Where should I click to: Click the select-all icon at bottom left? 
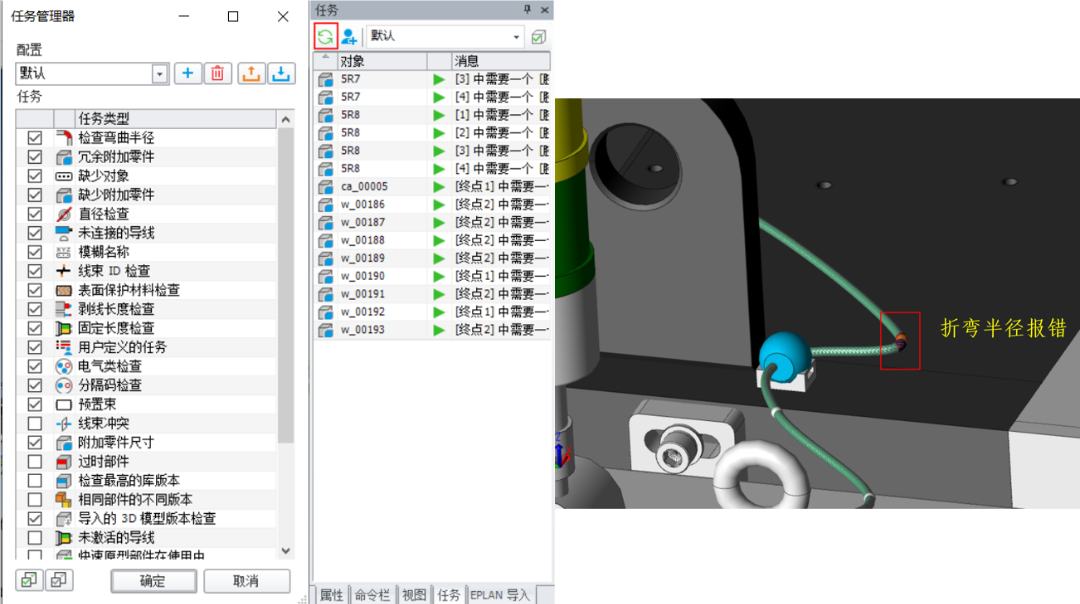(29, 580)
